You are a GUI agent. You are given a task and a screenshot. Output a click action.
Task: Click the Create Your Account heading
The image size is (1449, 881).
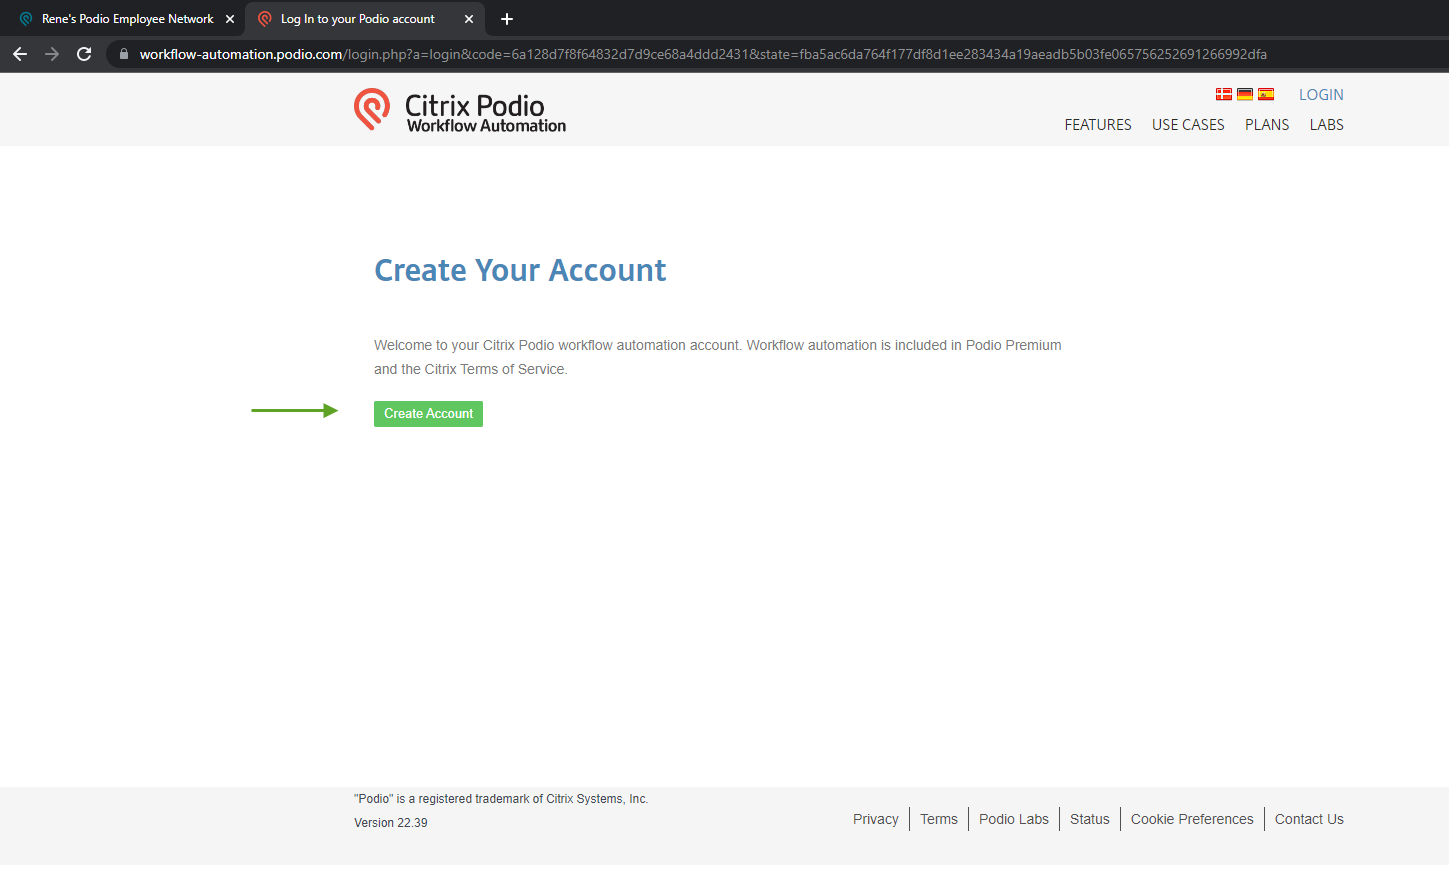click(520, 270)
